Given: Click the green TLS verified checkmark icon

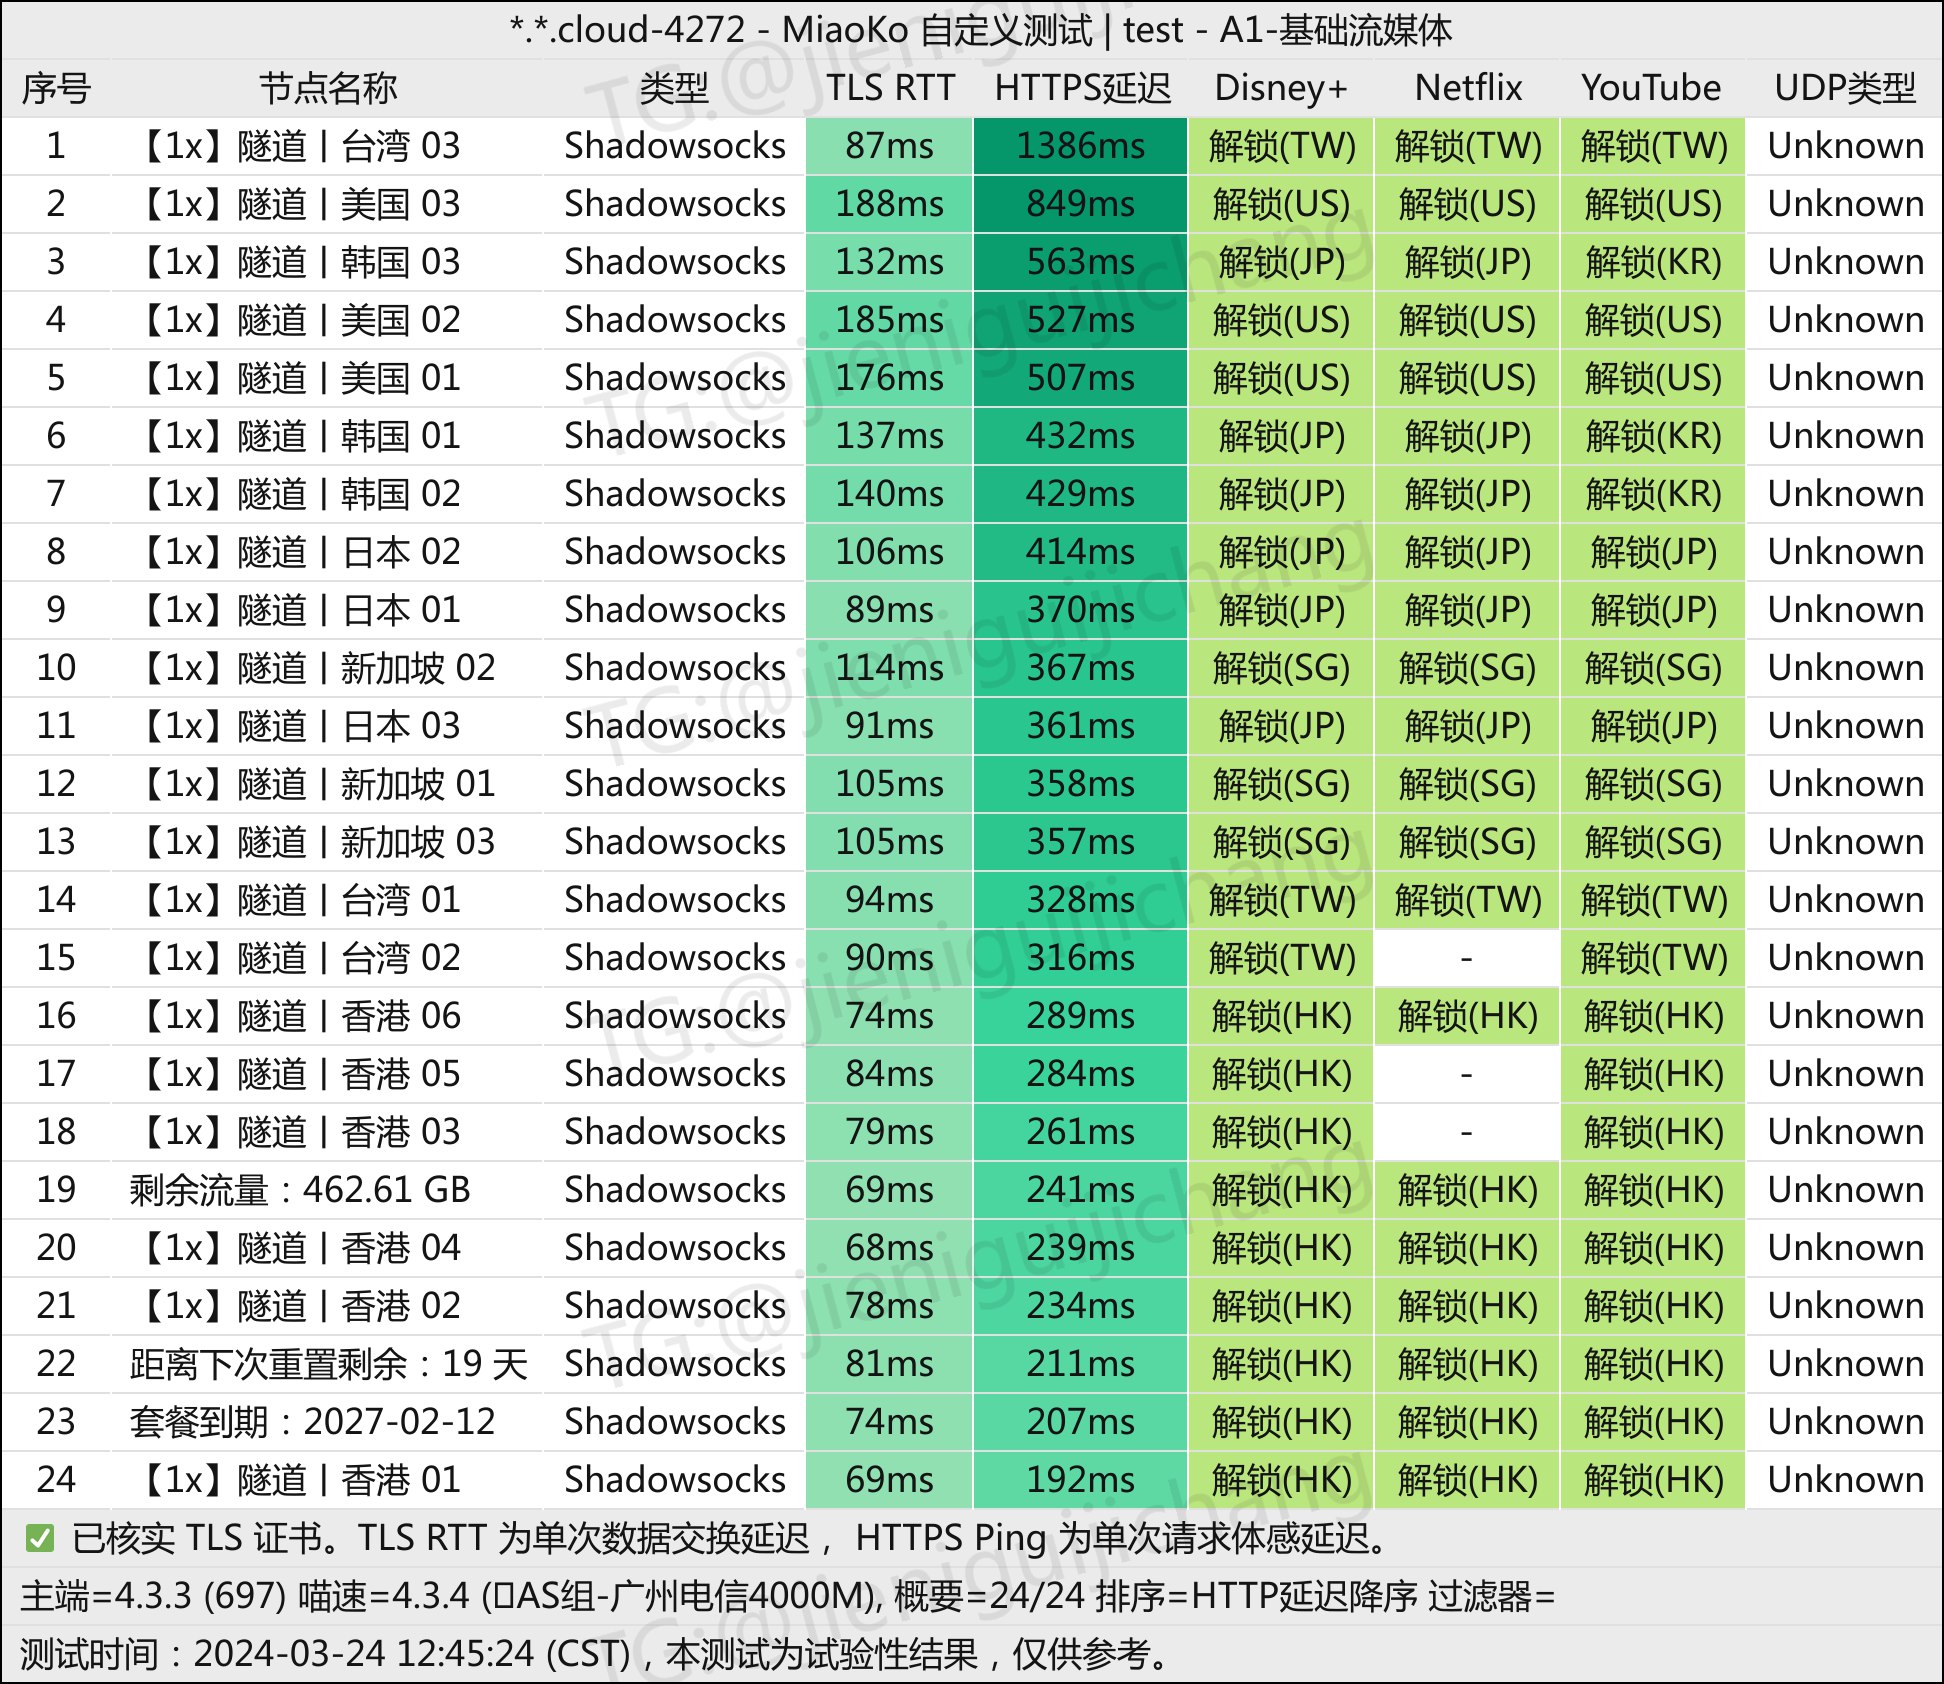Looking at the screenshot, I should [x=40, y=1538].
